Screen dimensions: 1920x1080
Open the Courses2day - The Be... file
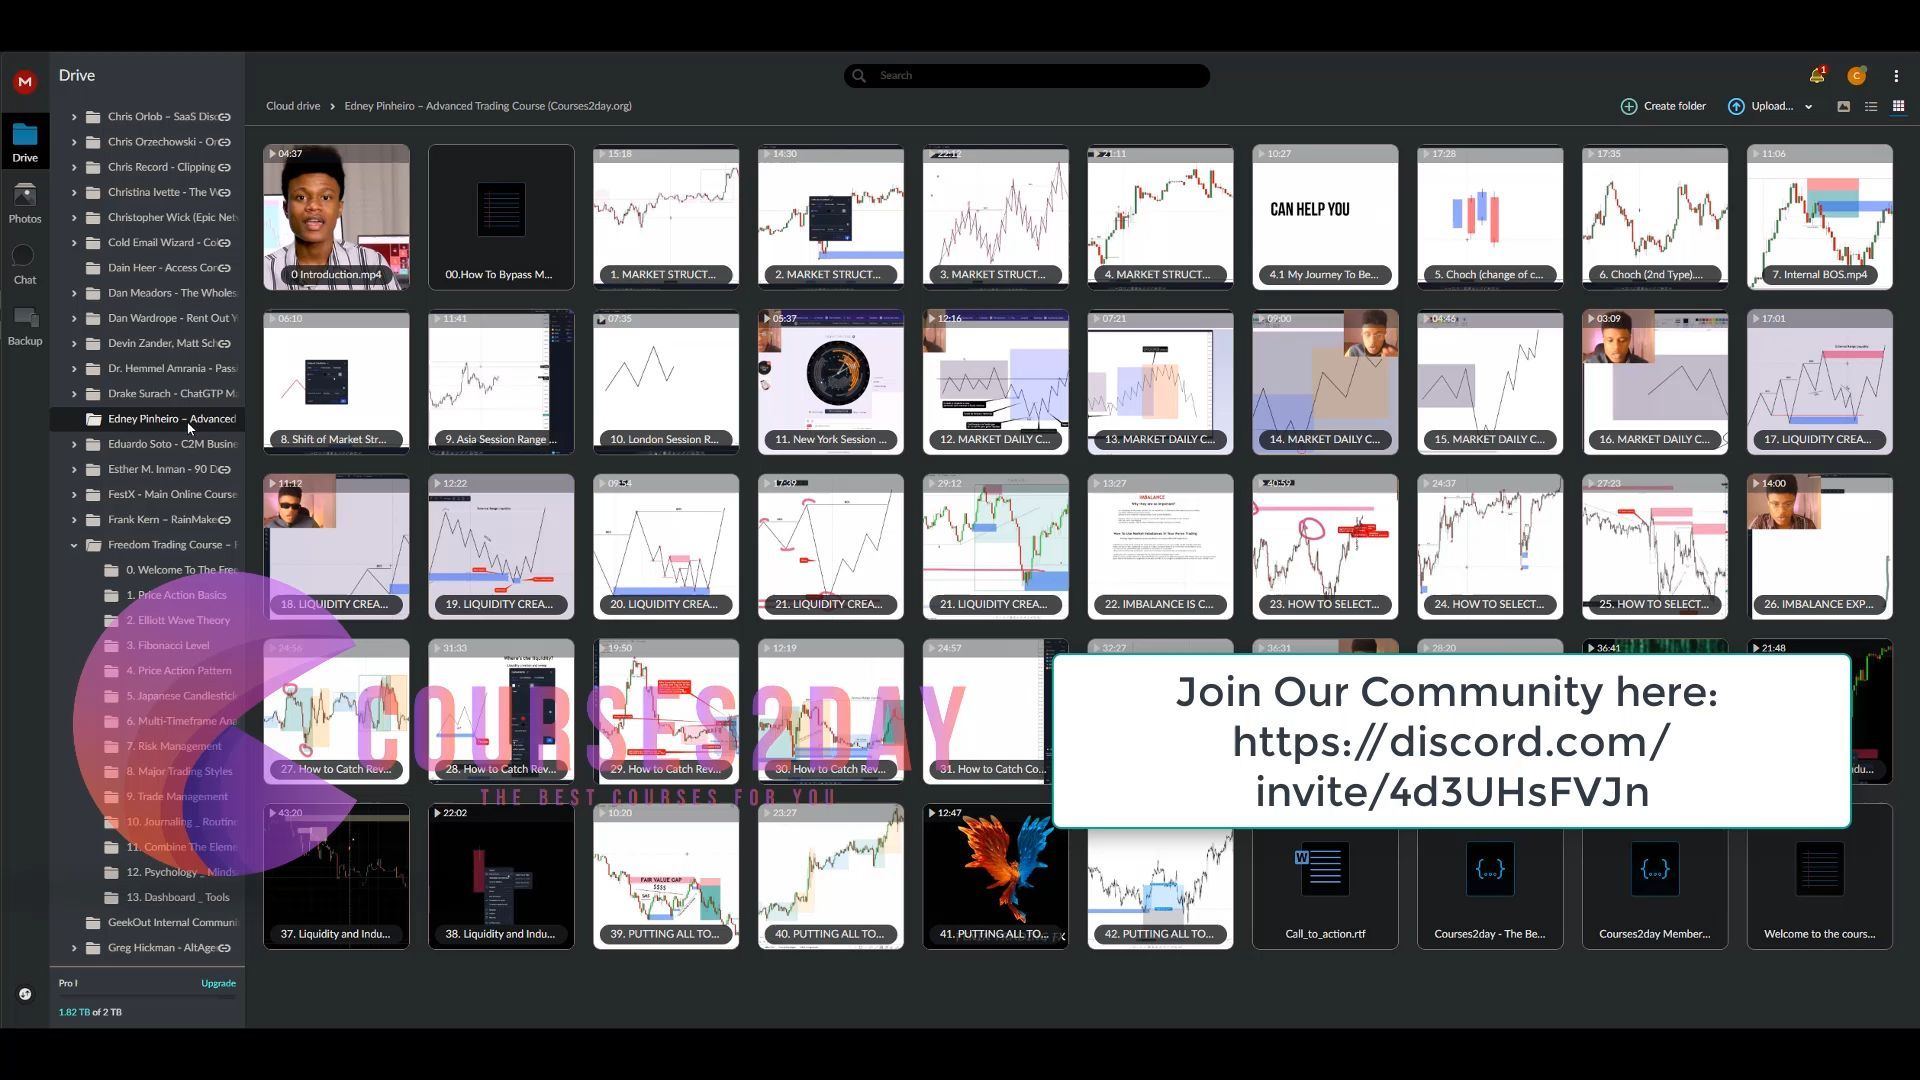(1490, 877)
